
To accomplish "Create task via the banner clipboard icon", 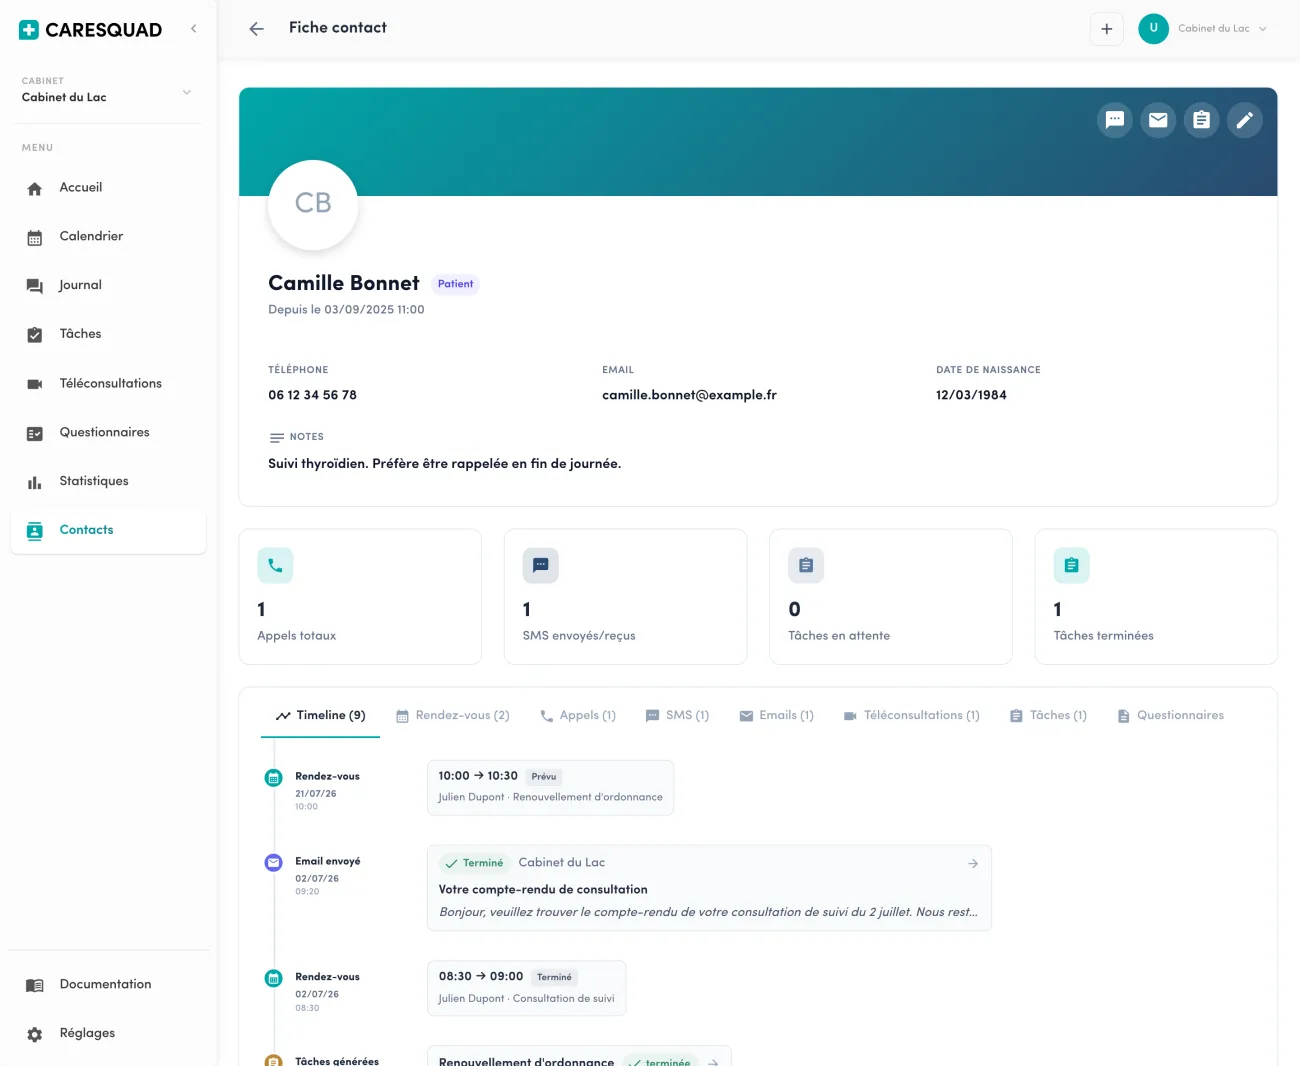I will pos(1202,120).
